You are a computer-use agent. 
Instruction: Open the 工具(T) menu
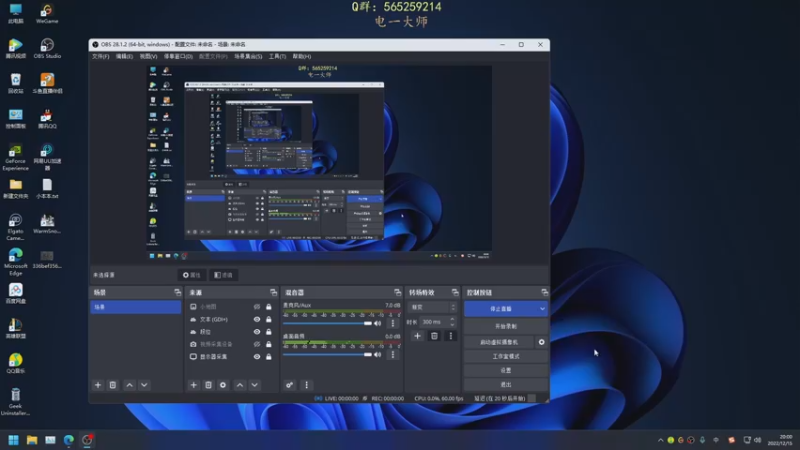coord(277,56)
